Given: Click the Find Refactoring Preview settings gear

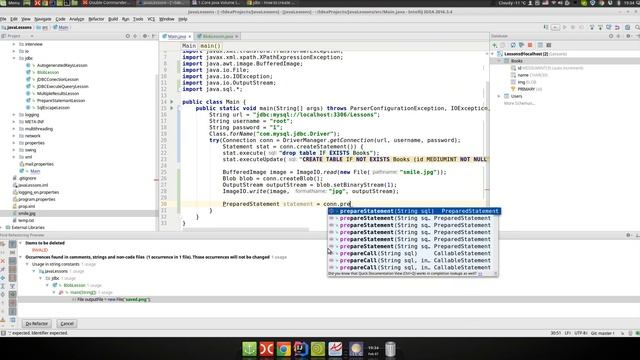Looking at the screenshot, I should 628,235.
